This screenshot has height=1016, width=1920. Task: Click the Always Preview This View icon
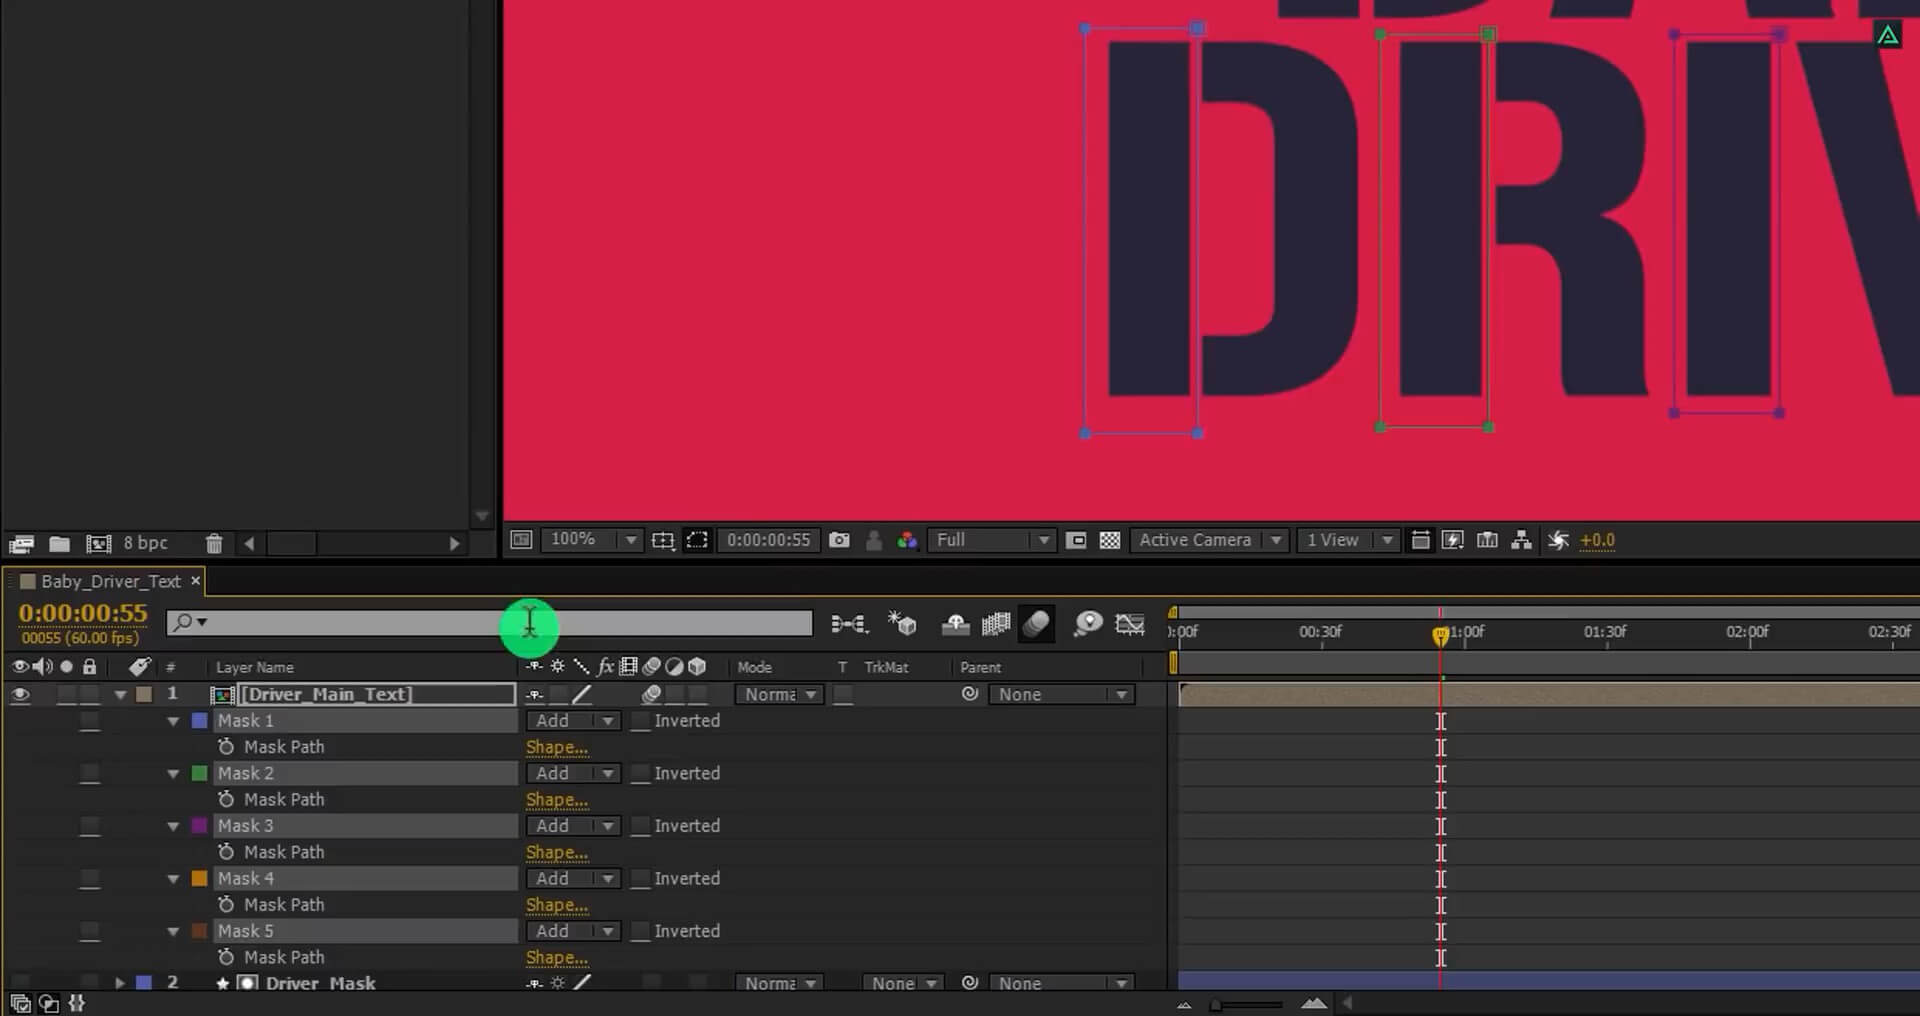(521, 540)
